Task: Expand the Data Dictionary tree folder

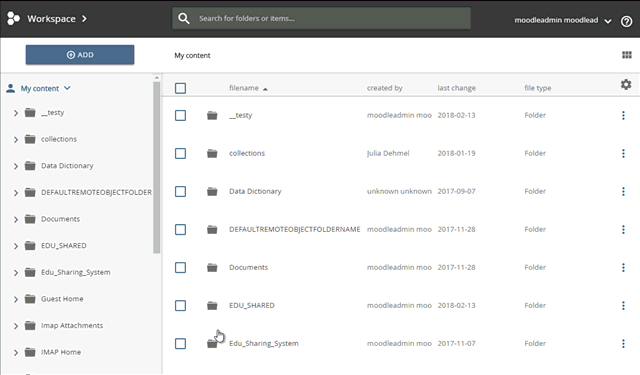Action: pyautogui.click(x=16, y=166)
